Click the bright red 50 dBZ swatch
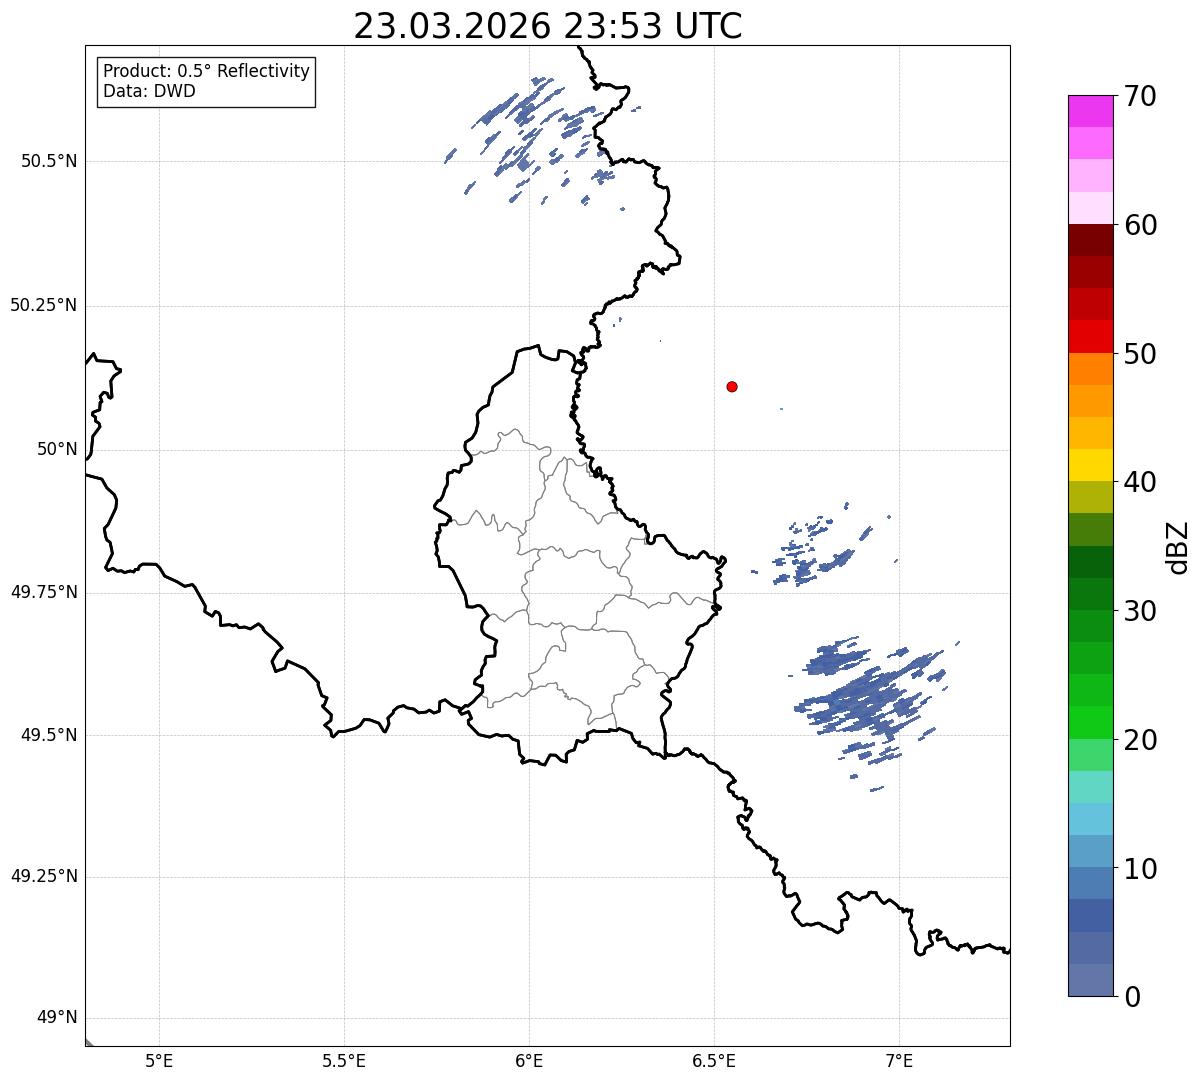1202x1081 pixels. [x=1090, y=337]
